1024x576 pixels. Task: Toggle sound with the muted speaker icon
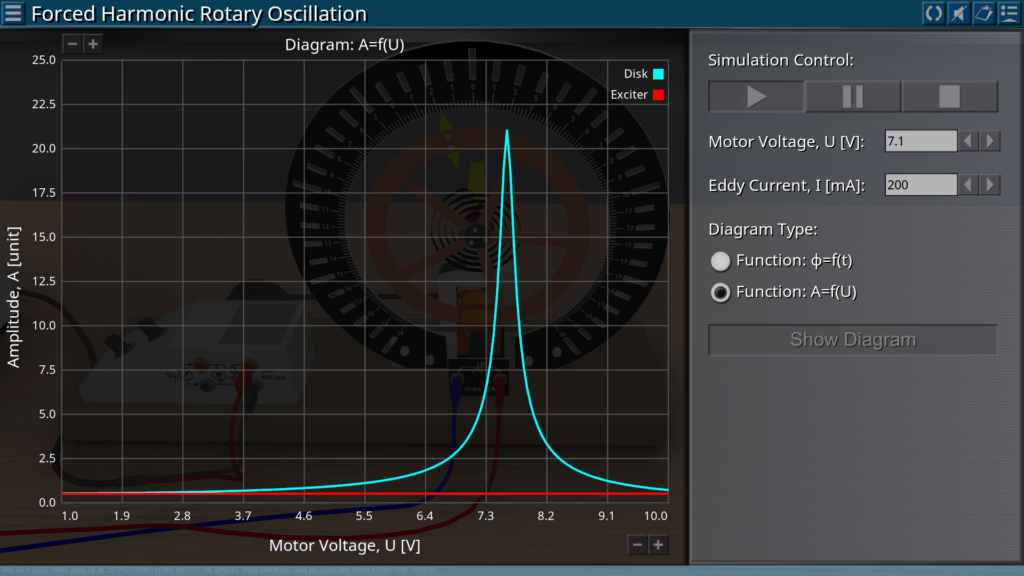958,13
